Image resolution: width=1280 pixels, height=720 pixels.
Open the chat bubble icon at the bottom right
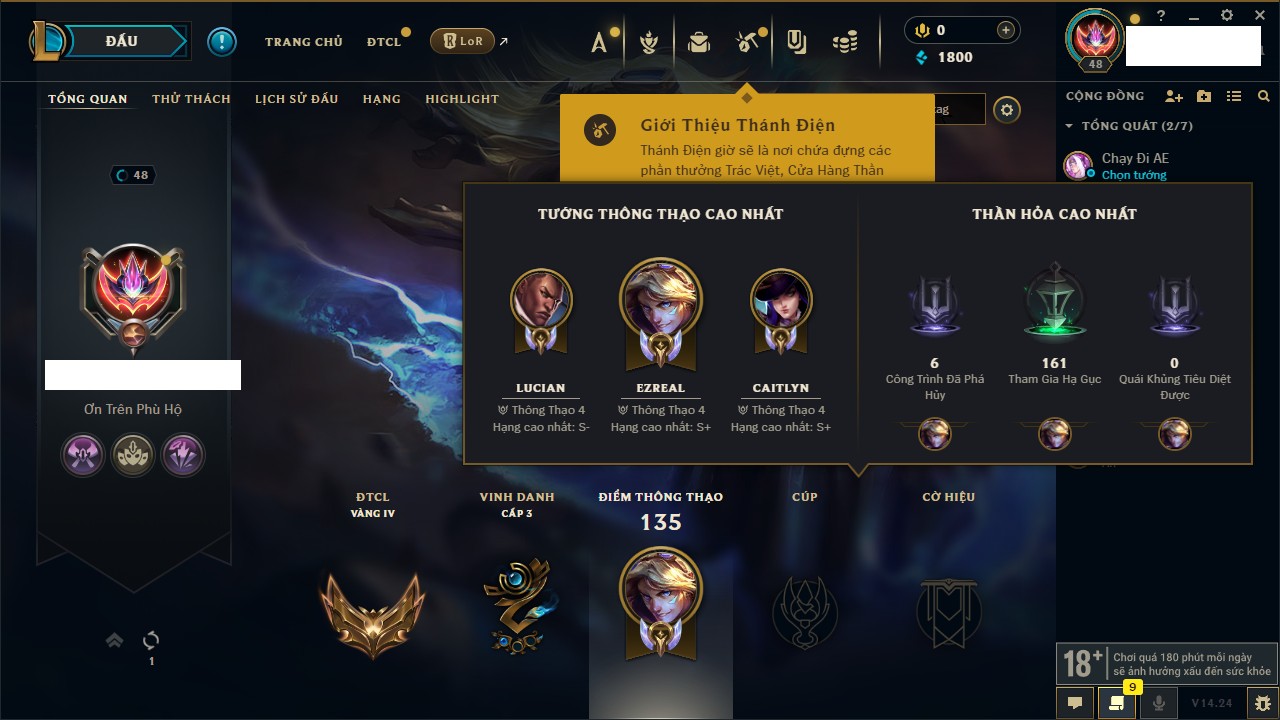pos(1075,703)
